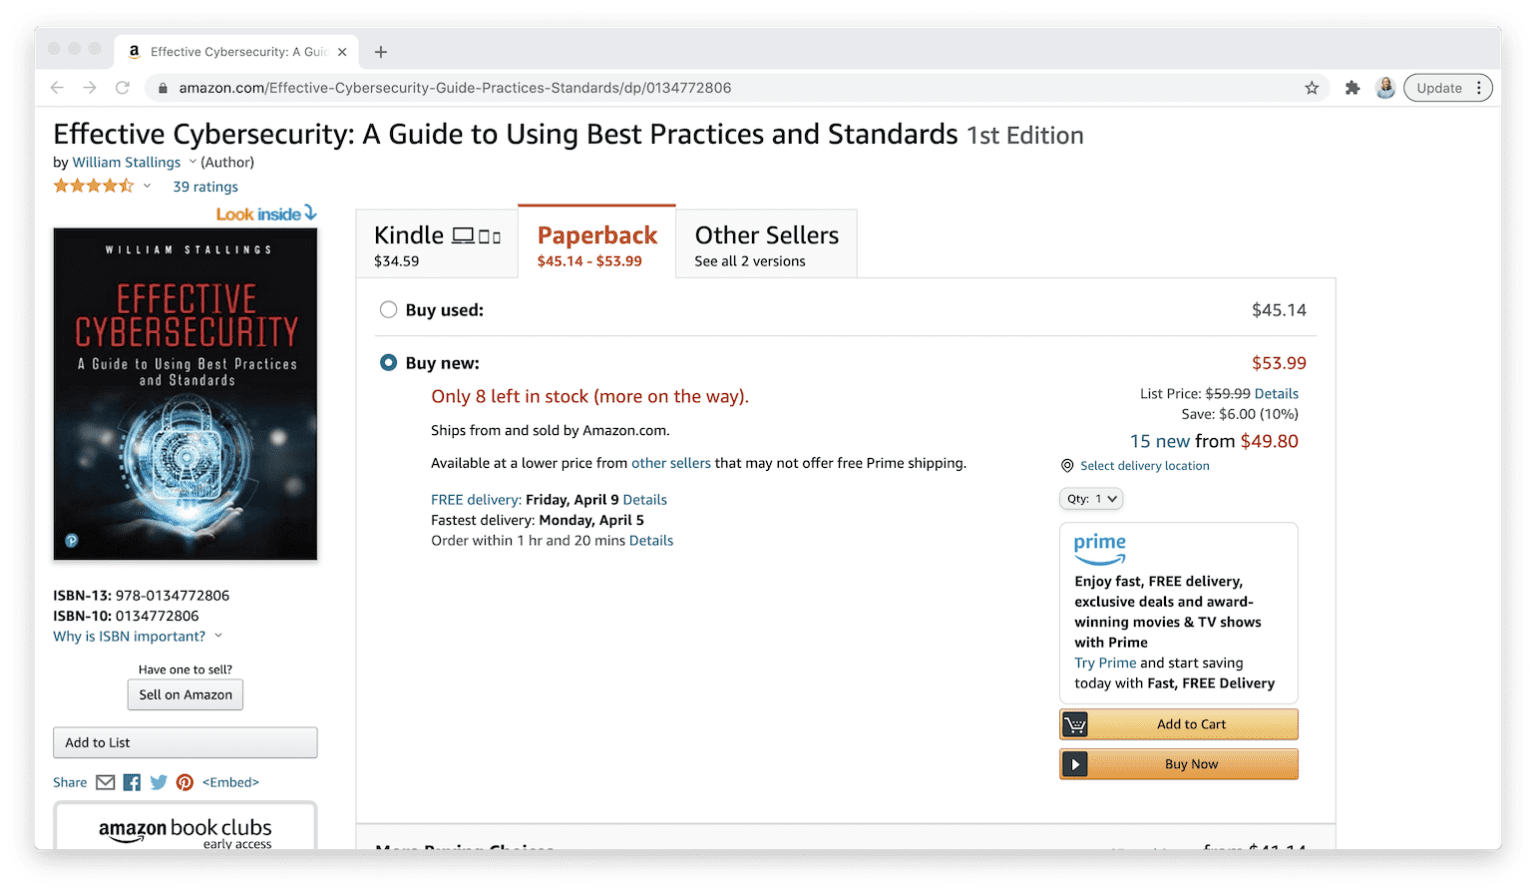Follow the 'other sellers' link

tap(671, 463)
